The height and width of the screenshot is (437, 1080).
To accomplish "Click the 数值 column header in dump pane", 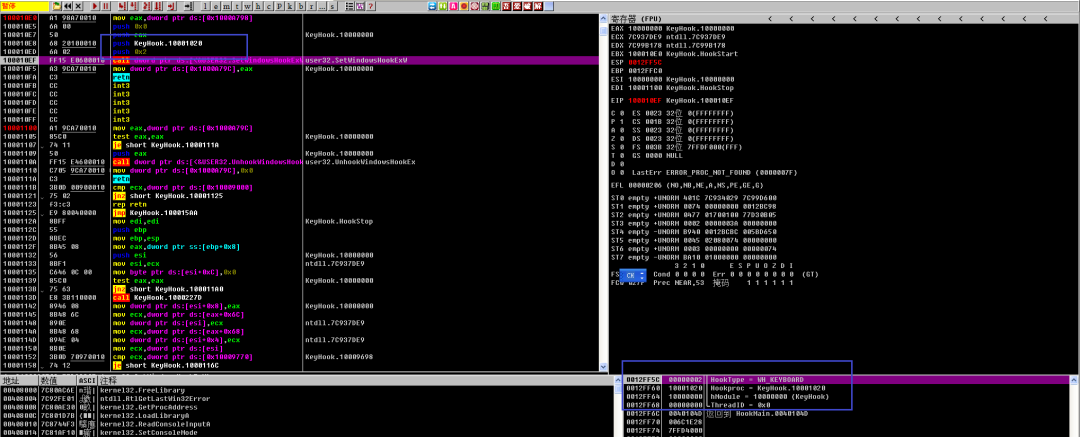I will 57,380.
